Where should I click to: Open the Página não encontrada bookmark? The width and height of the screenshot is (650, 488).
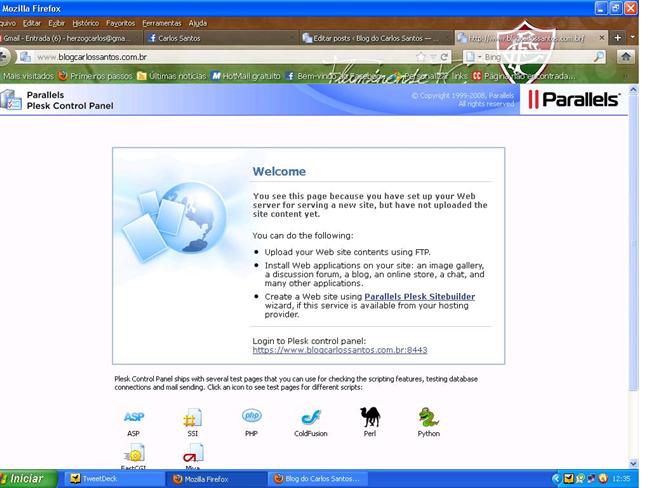pos(524,76)
